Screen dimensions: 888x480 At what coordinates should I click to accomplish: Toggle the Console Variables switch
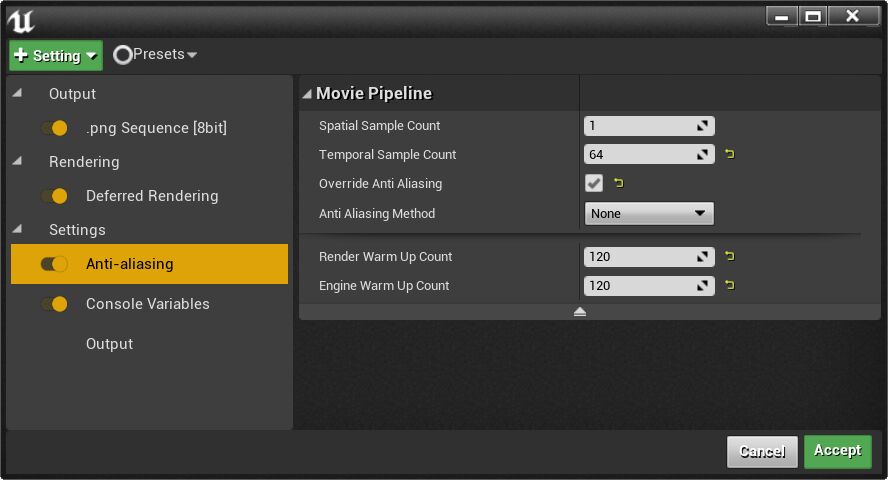54,304
